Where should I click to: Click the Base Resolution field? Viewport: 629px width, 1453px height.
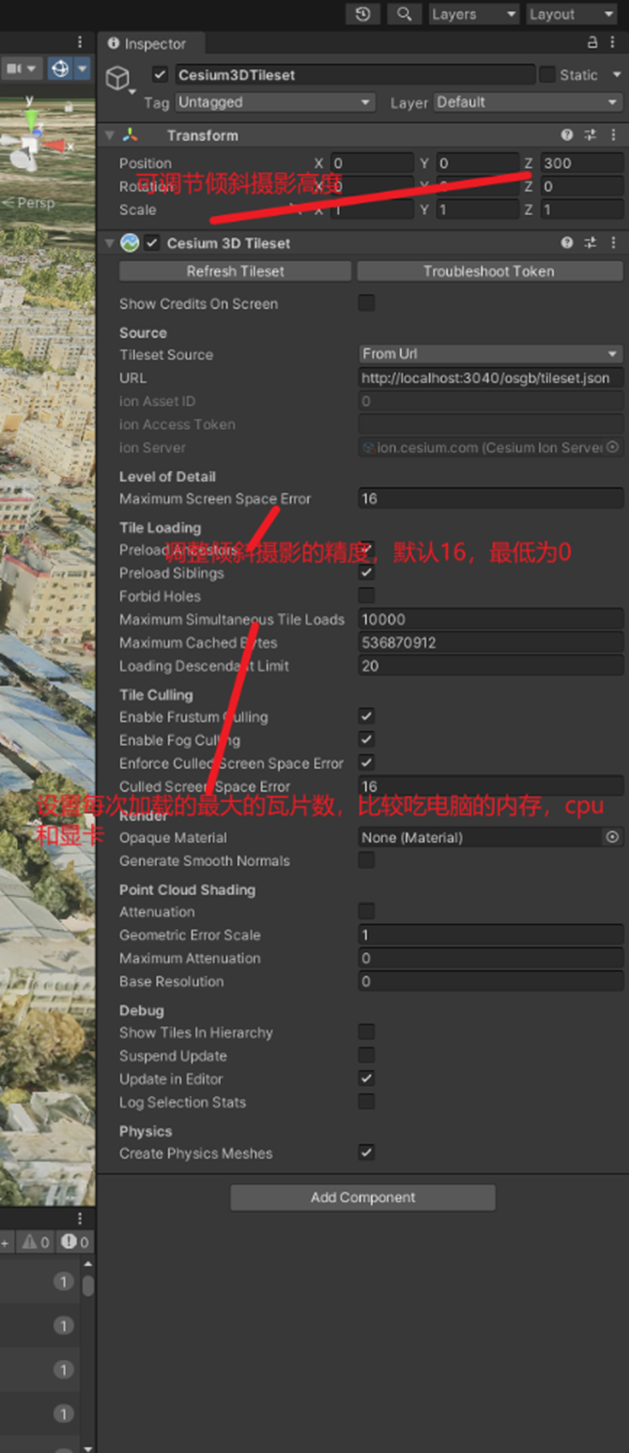[490, 982]
